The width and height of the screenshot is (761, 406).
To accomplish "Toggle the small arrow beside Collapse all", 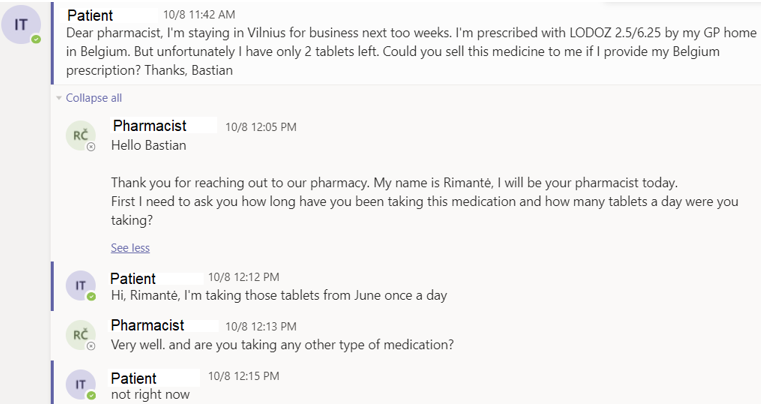I will click(59, 98).
